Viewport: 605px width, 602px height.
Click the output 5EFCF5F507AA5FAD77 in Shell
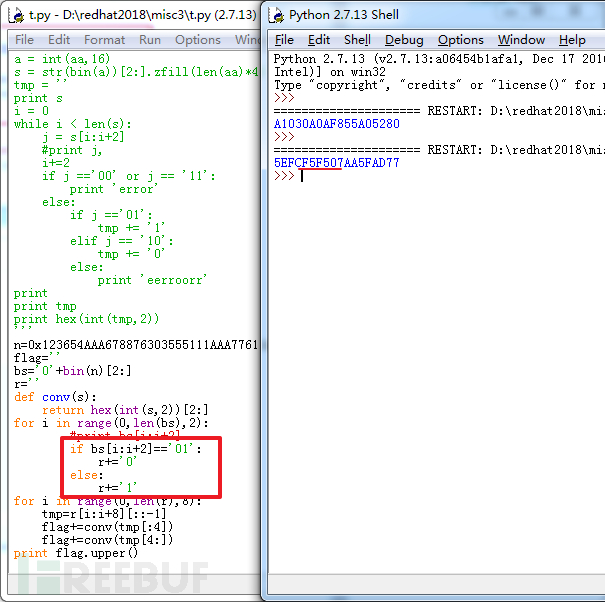(x=336, y=163)
